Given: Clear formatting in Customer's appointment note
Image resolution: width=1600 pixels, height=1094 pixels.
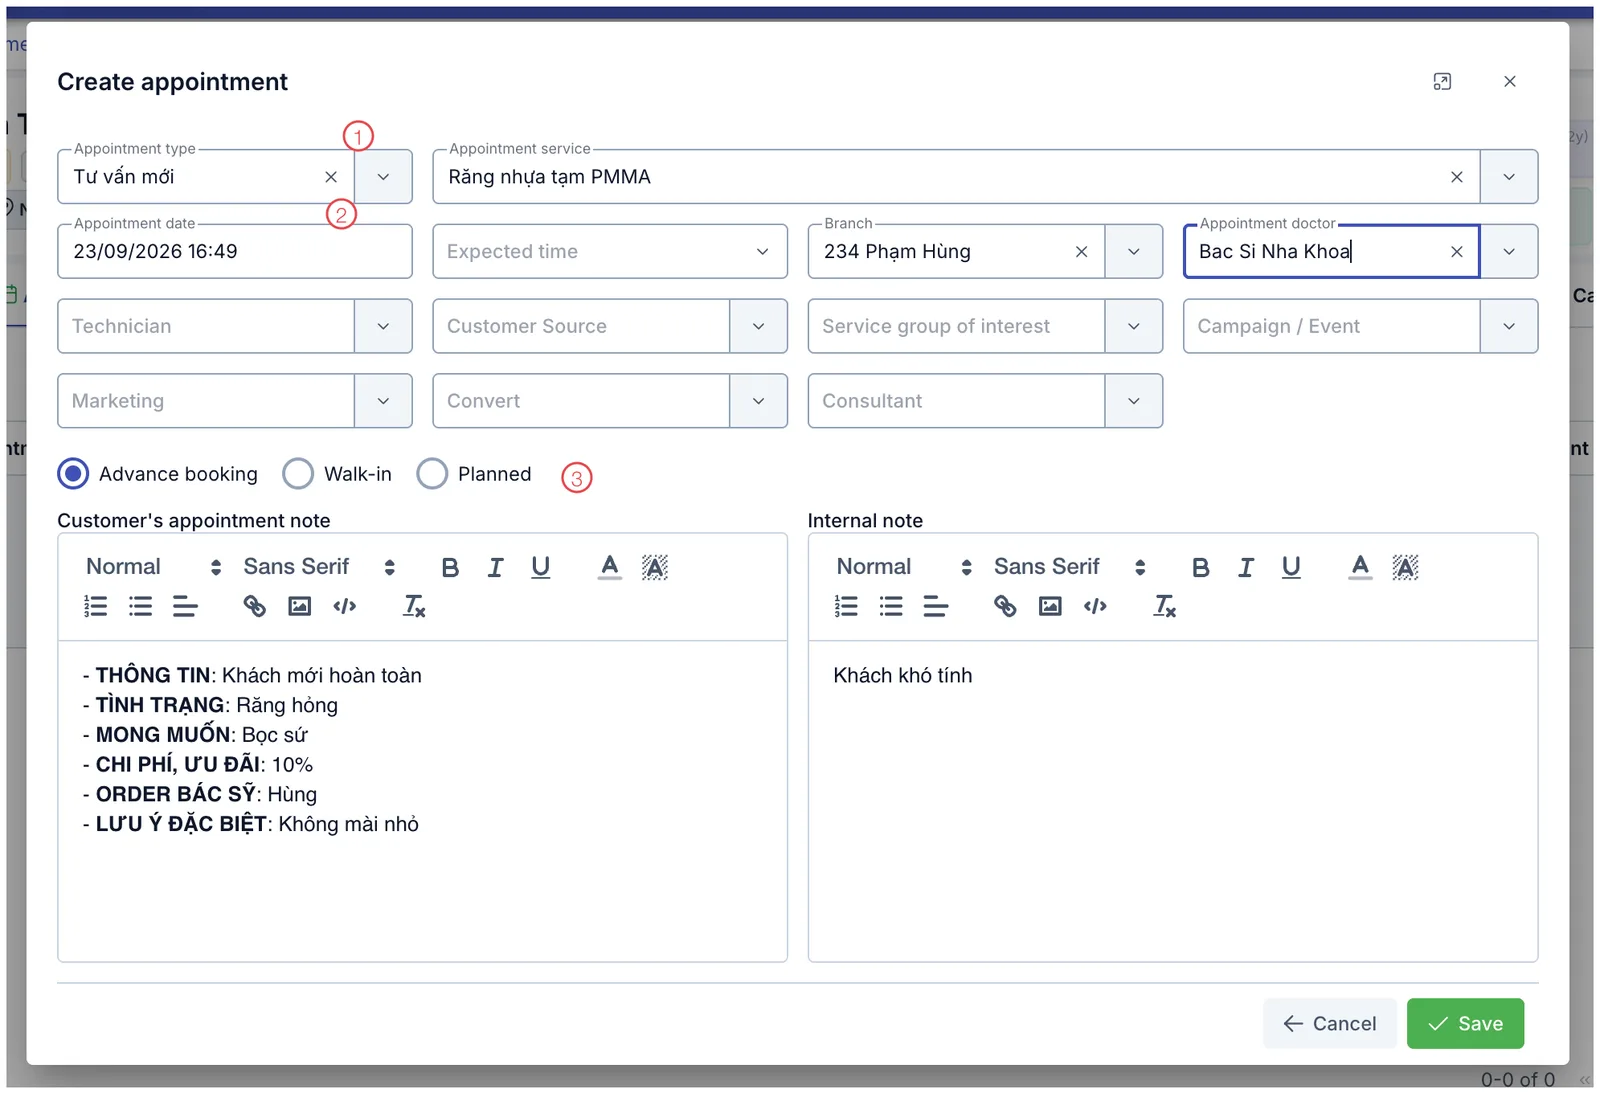Looking at the screenshot, I should 414,606.
